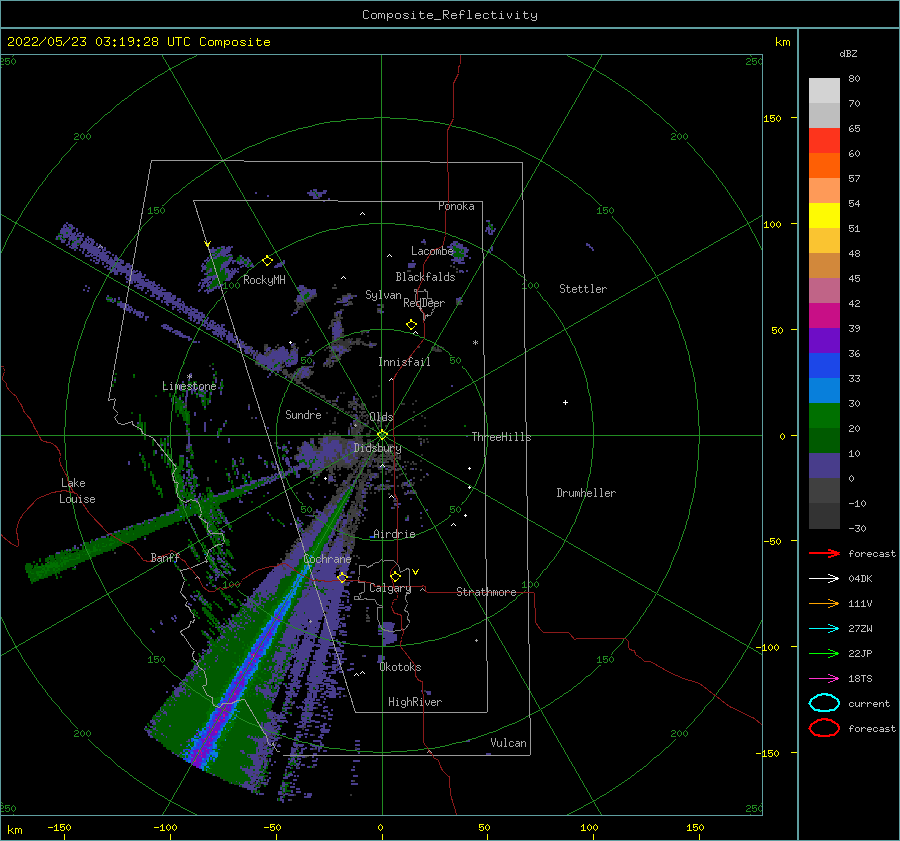The height and width of the screenshot is (841, 900).
Task: Click the cyan 27ZW arrow legend icon
Action: click(x=824, y=629)
